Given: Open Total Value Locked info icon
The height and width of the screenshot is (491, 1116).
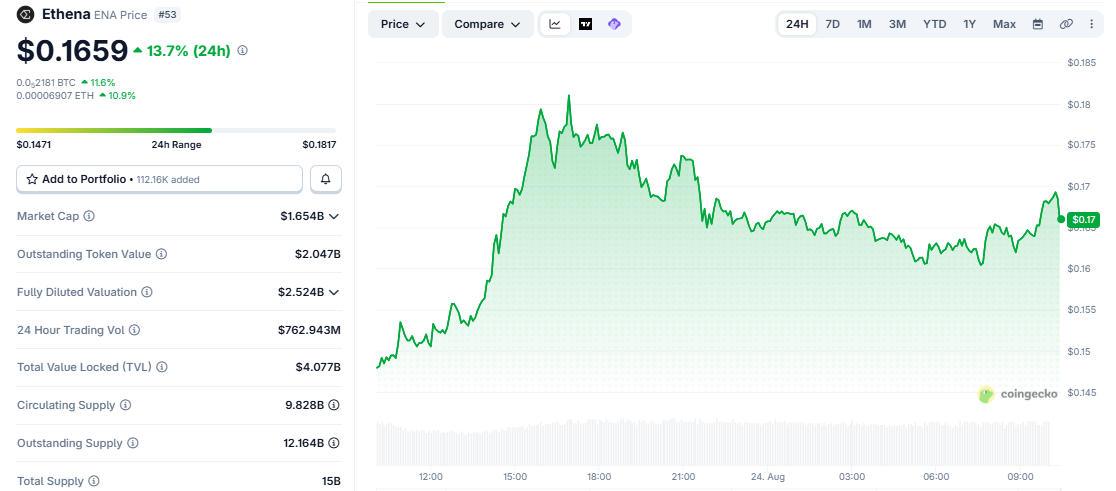Looking at the screenshot, I should click(162, 367).
